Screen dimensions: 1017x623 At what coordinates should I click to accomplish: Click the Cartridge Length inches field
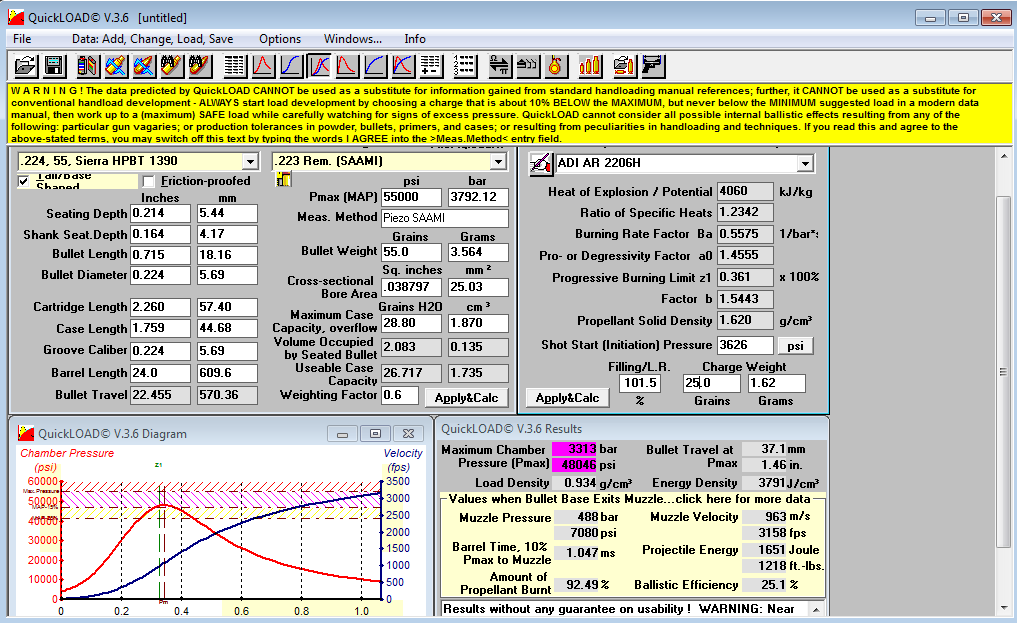[160, 307]
